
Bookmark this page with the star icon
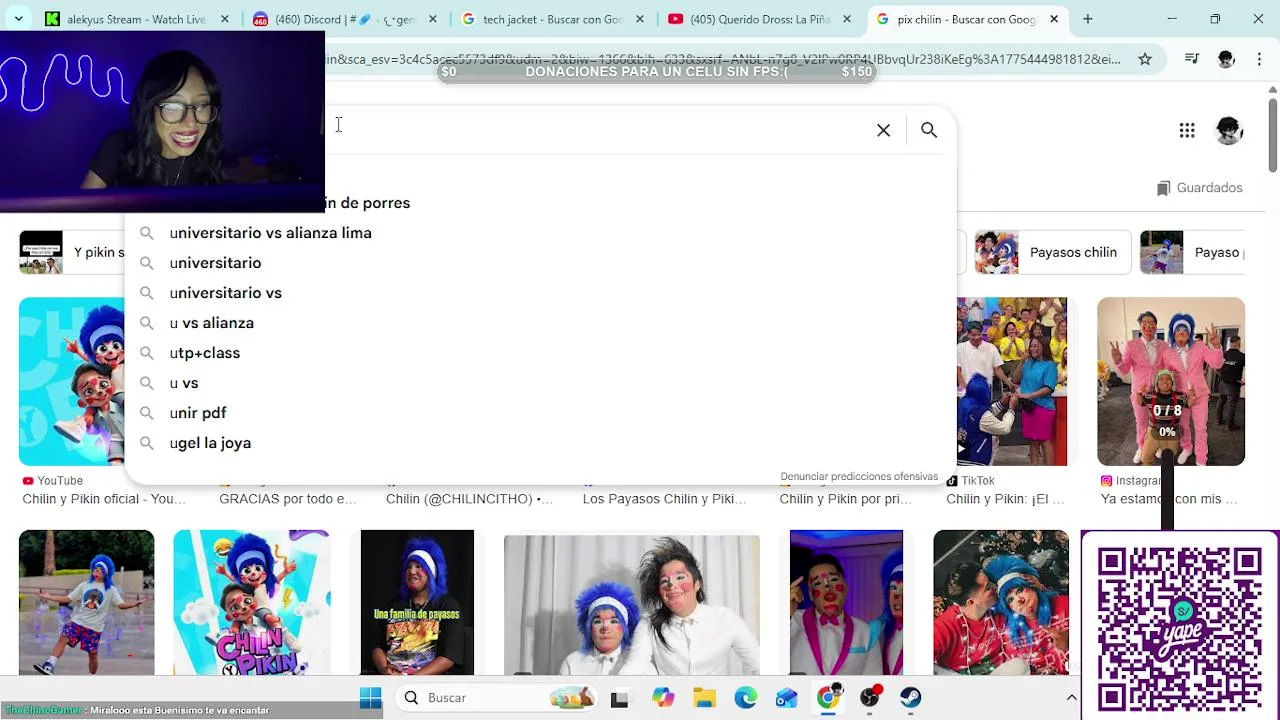point(1145,59)
